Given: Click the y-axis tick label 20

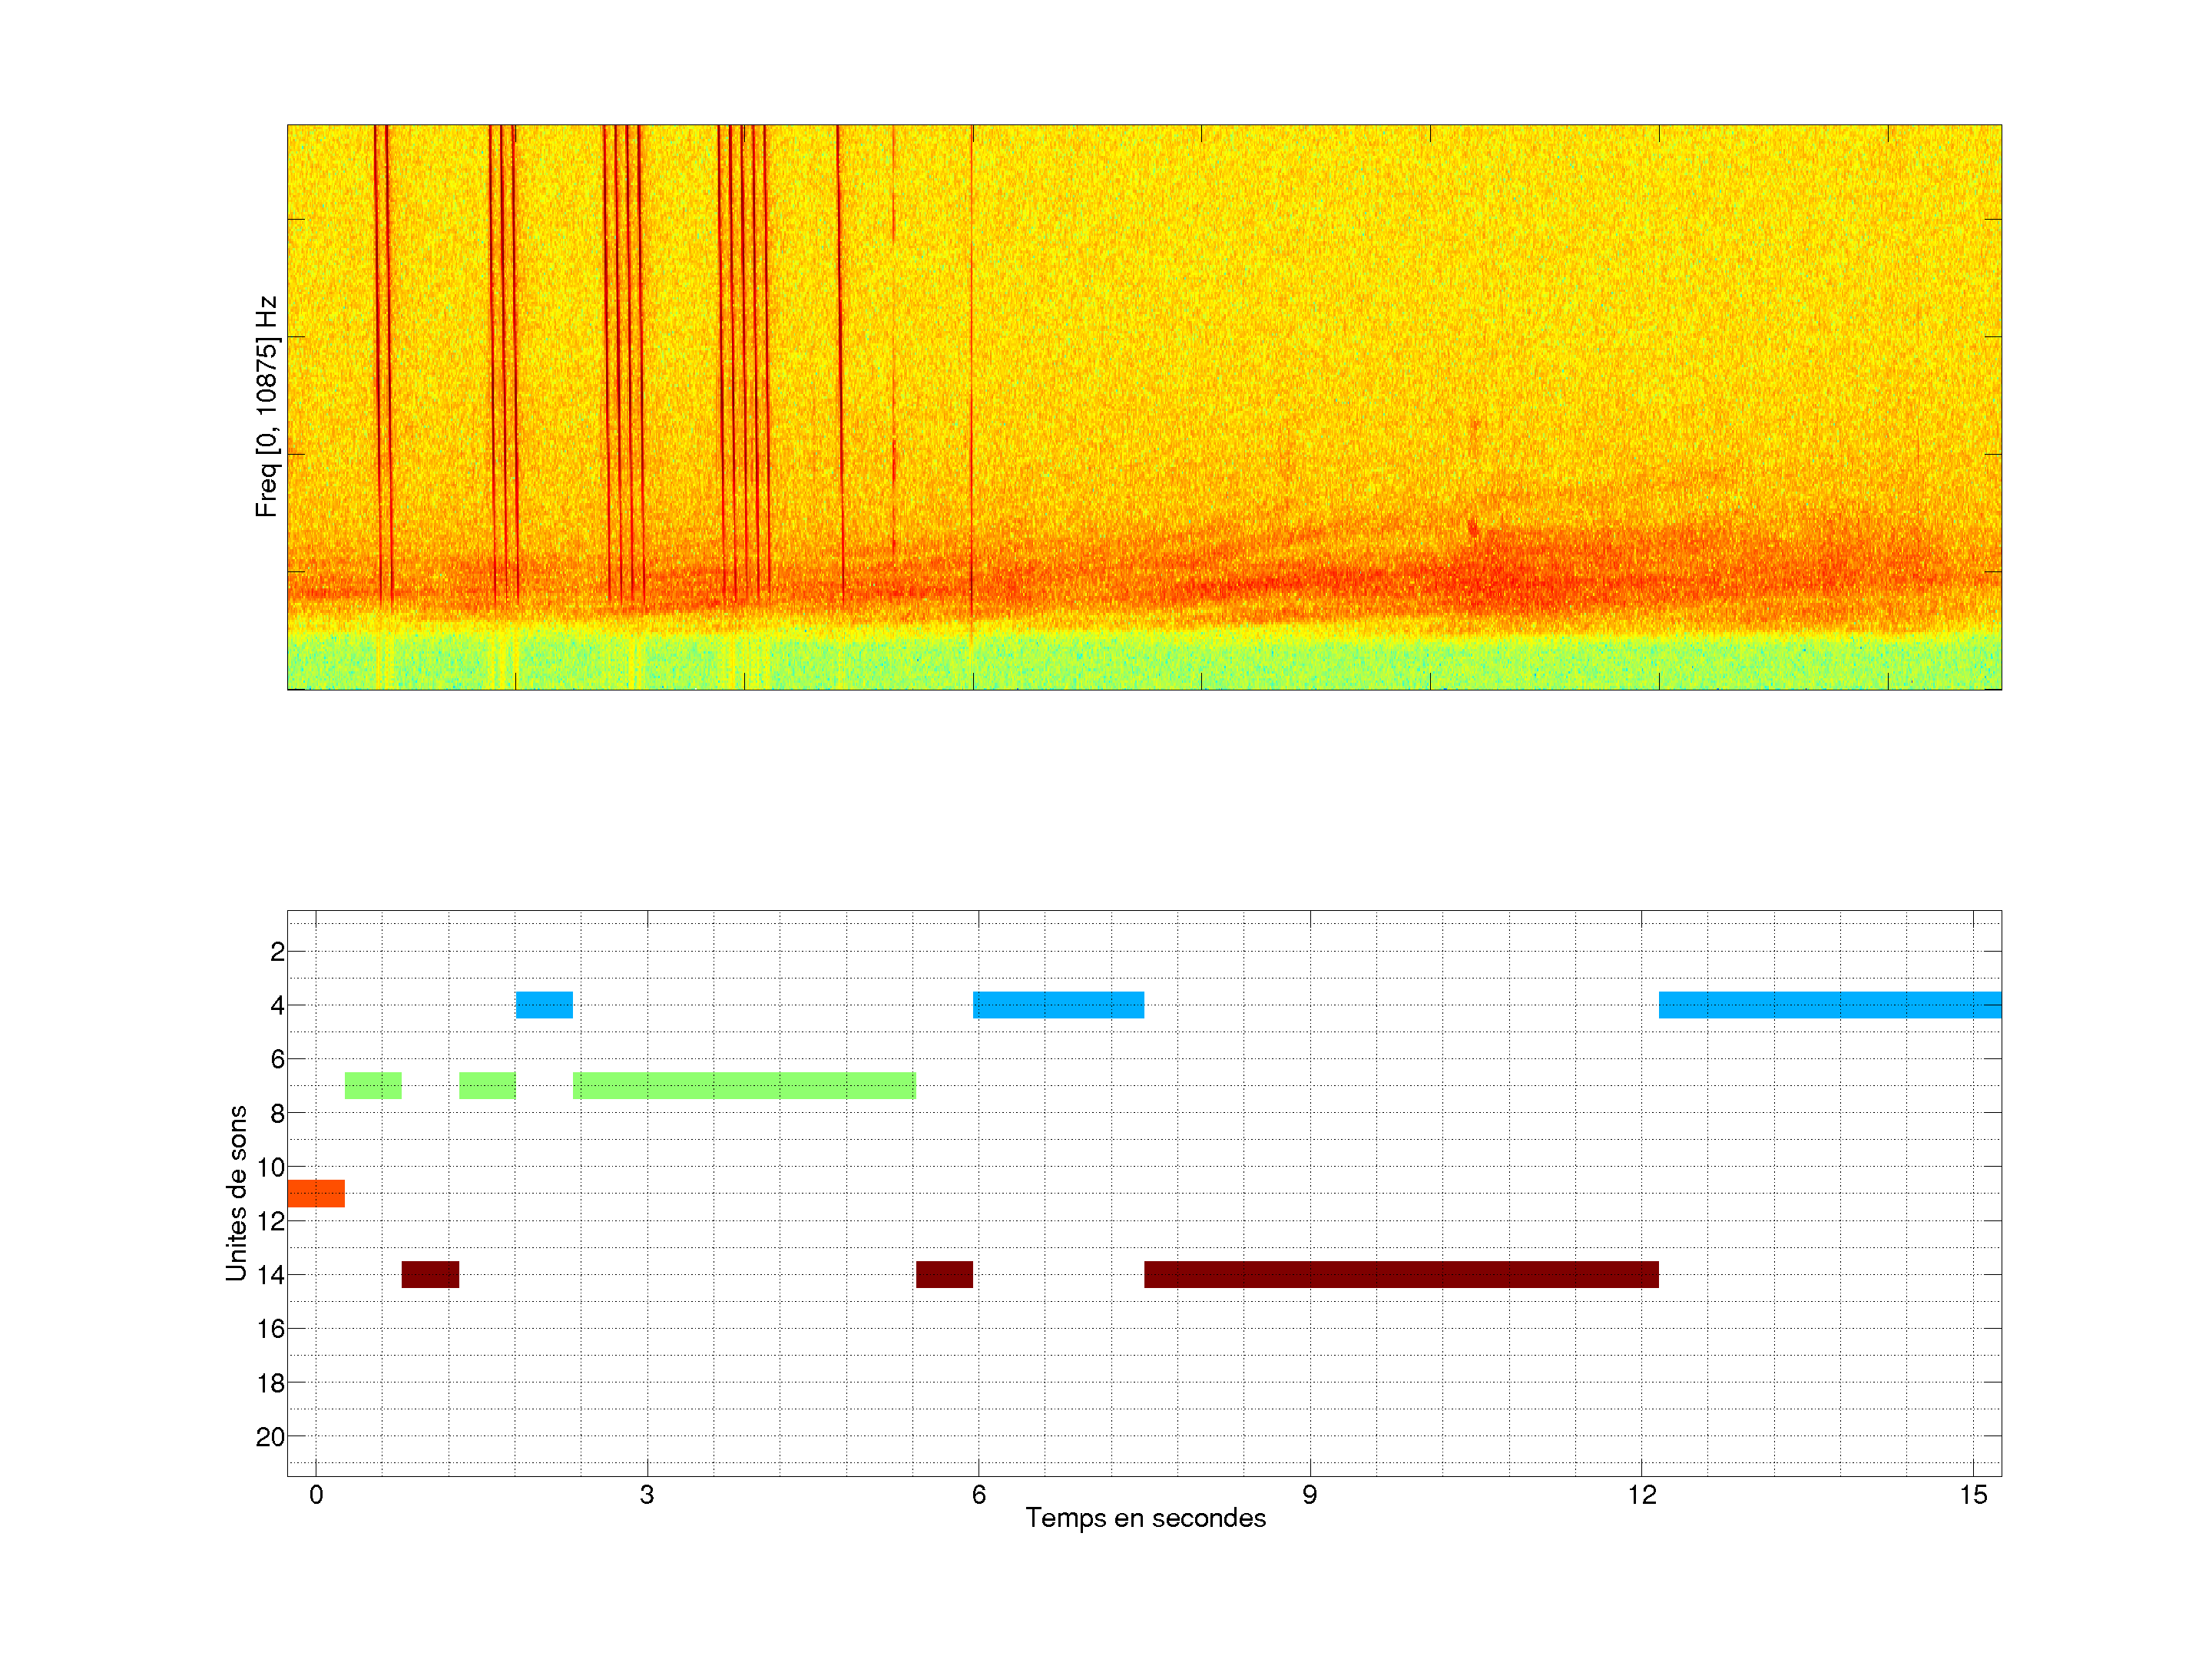Looking at the screenshot, I should point(270,1437).
